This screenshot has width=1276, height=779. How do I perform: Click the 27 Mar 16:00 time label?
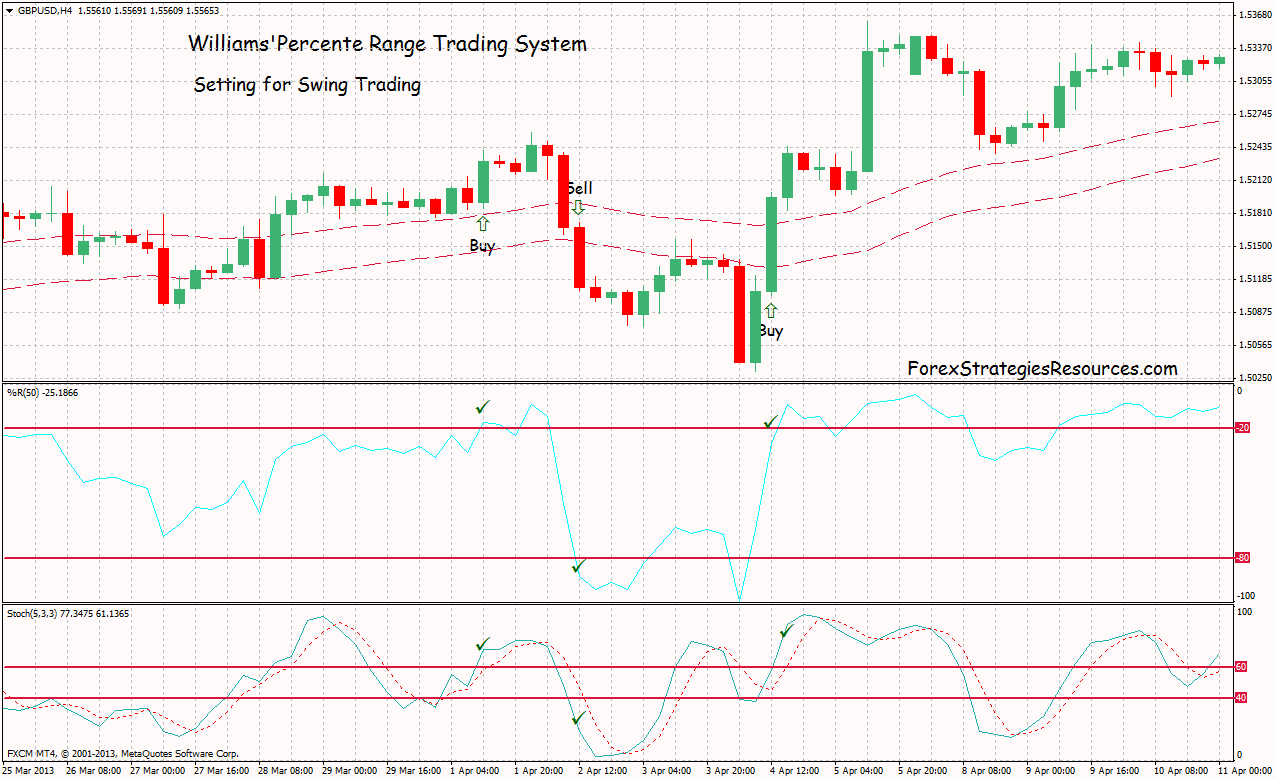click(222, 771)
